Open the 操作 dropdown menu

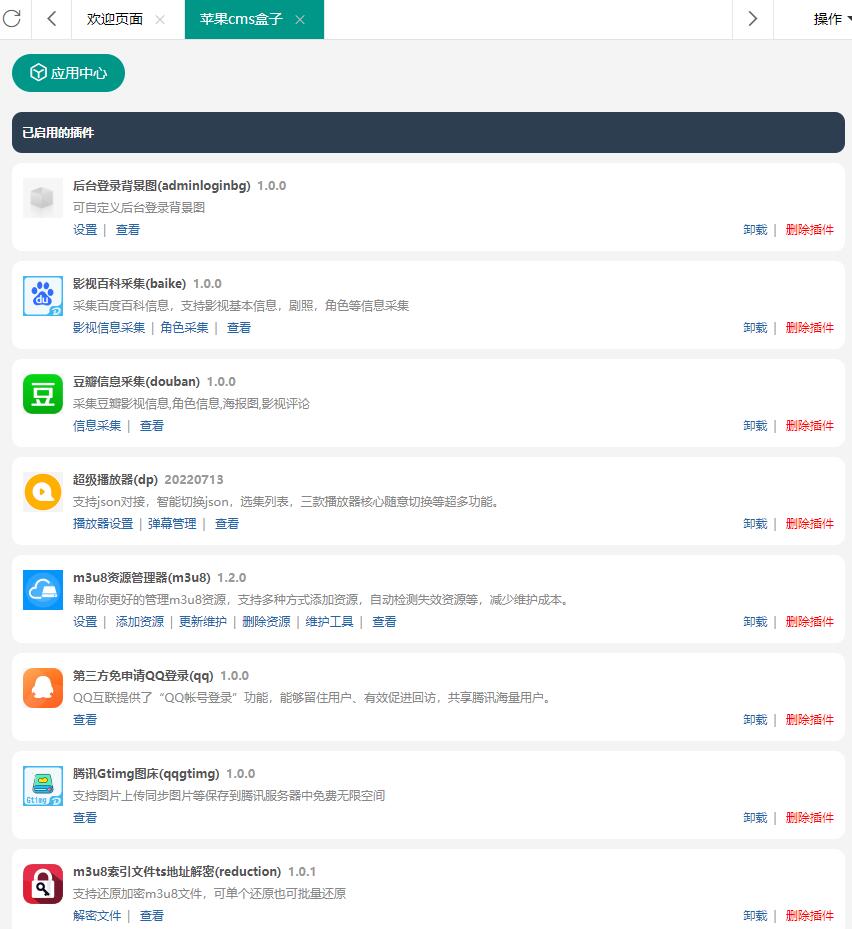831,19
